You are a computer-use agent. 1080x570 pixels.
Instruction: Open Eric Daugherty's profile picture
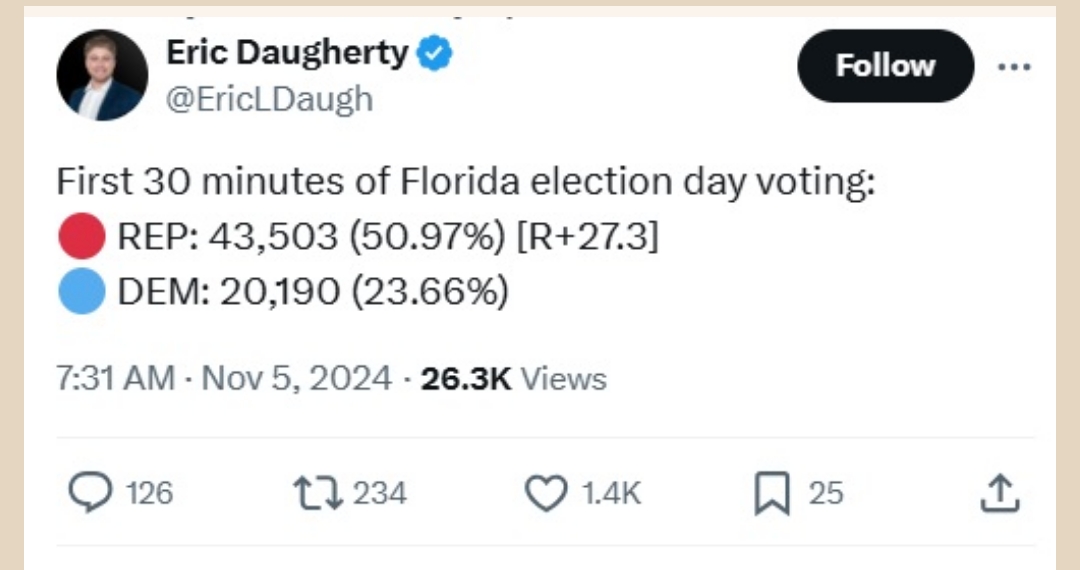click(x=103, y=76)
